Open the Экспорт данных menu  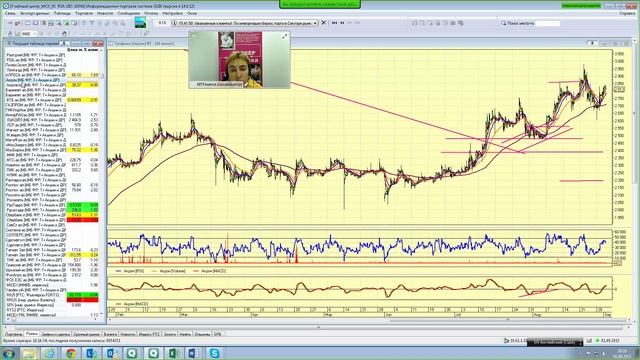(x=35, y=13)
